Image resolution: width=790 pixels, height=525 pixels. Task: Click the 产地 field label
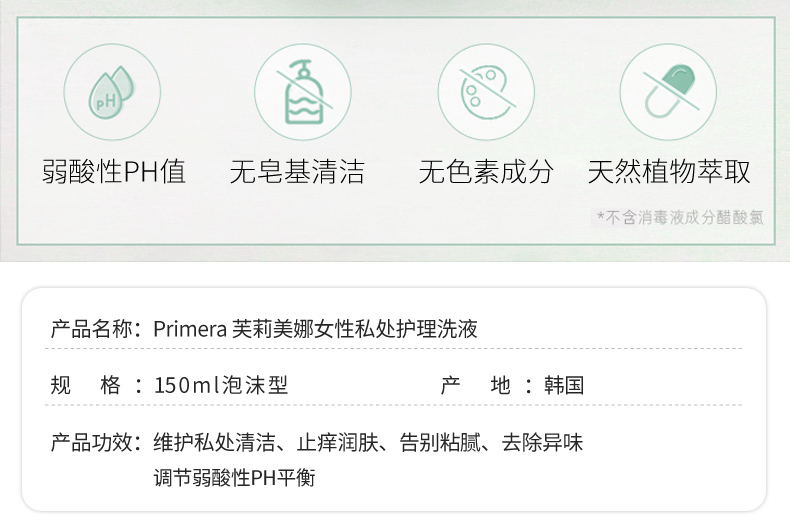476,385
